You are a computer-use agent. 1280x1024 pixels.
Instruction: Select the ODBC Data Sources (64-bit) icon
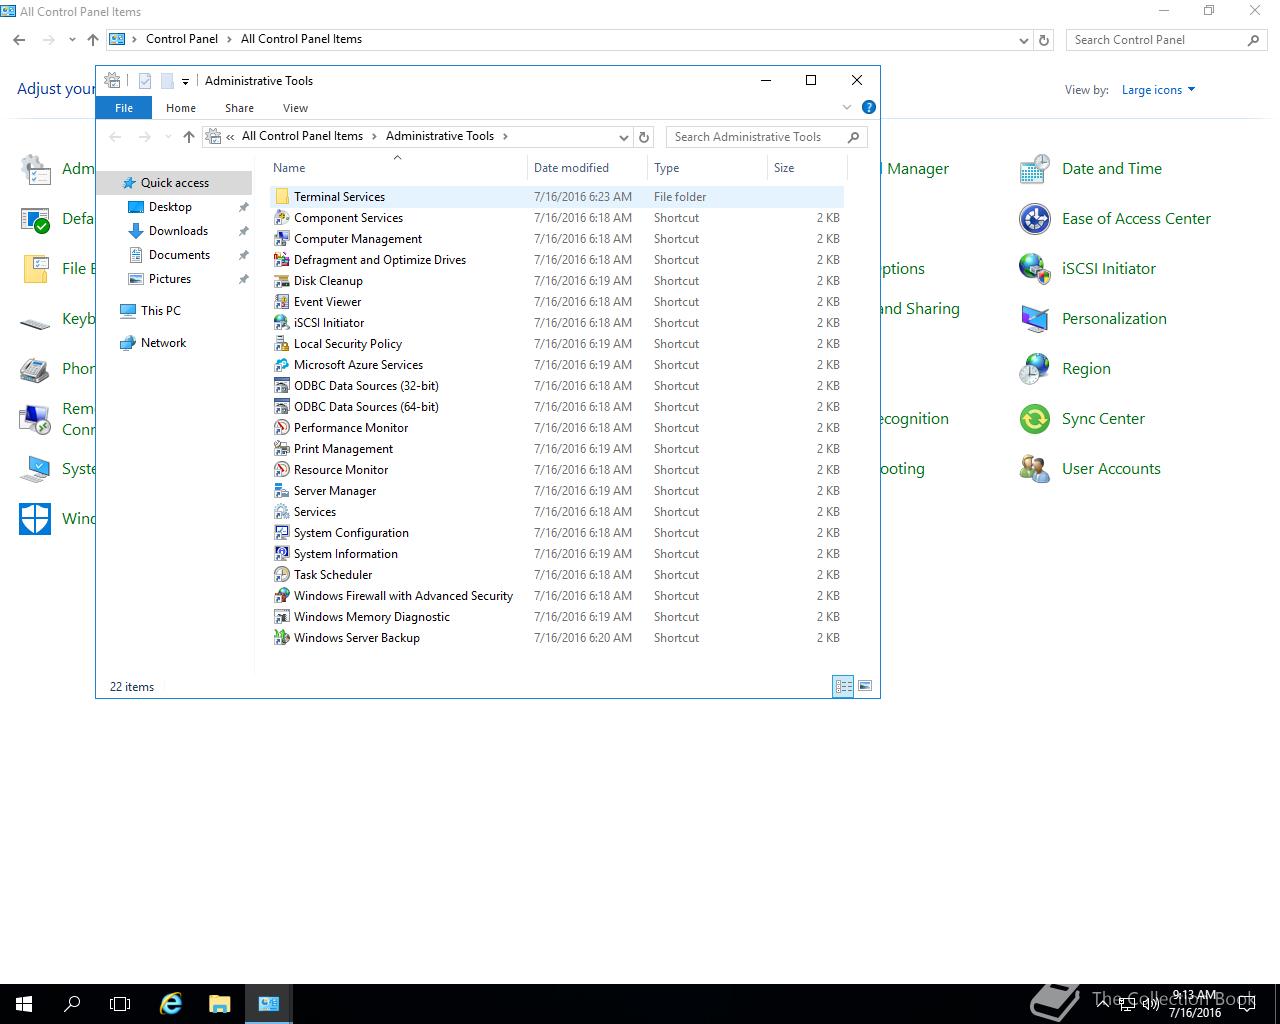[x=282, y=407]
